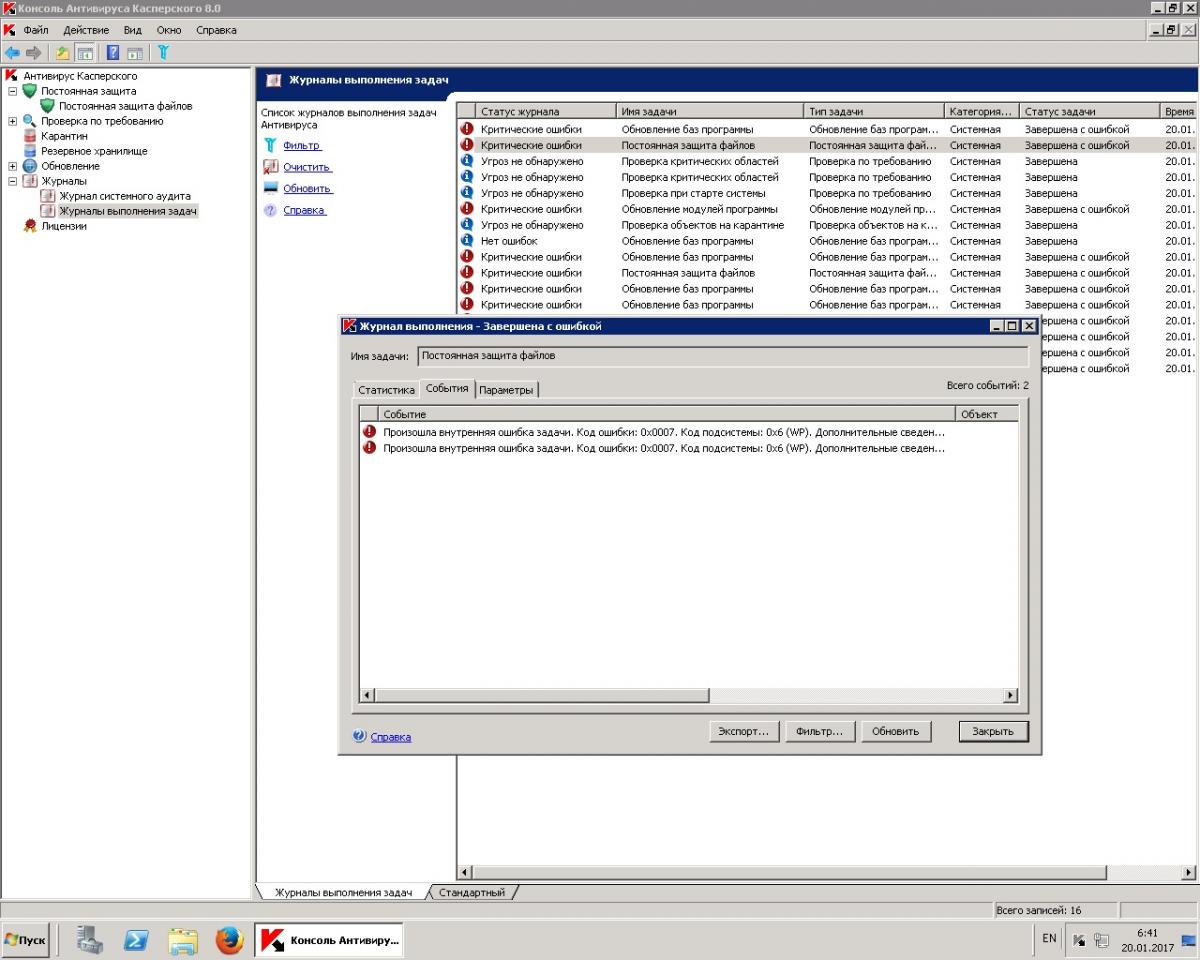The image size is (1200, 960).
Task: Click the Filter funnel icon in toolbar
Action: click(163, 53)
